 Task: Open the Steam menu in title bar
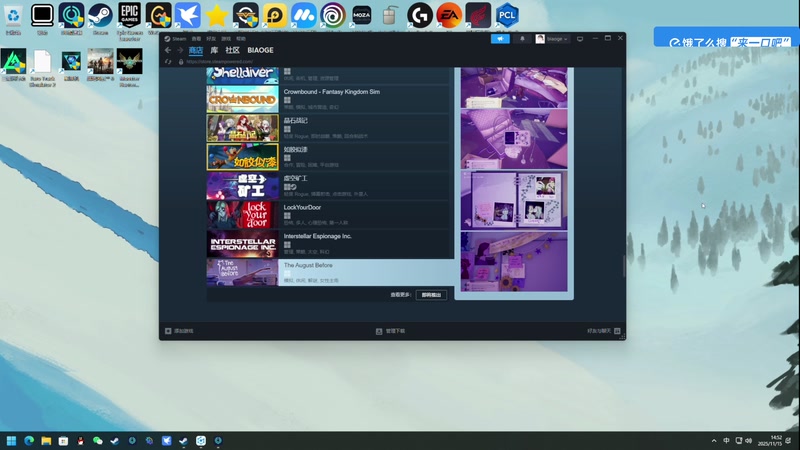(x=176, y=39)
